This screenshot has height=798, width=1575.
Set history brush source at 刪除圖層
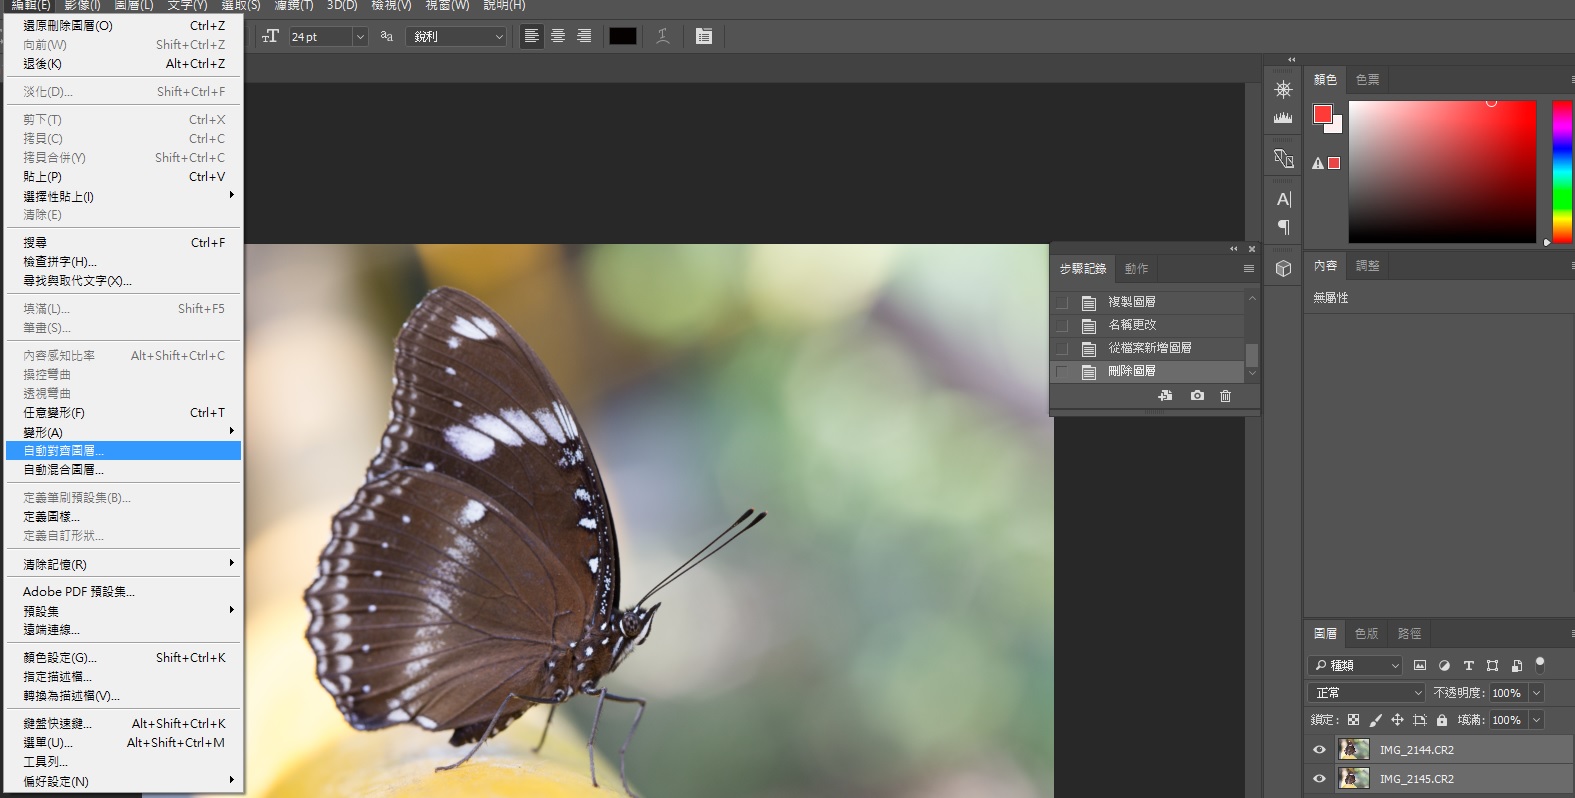(x=1062, y=371)
